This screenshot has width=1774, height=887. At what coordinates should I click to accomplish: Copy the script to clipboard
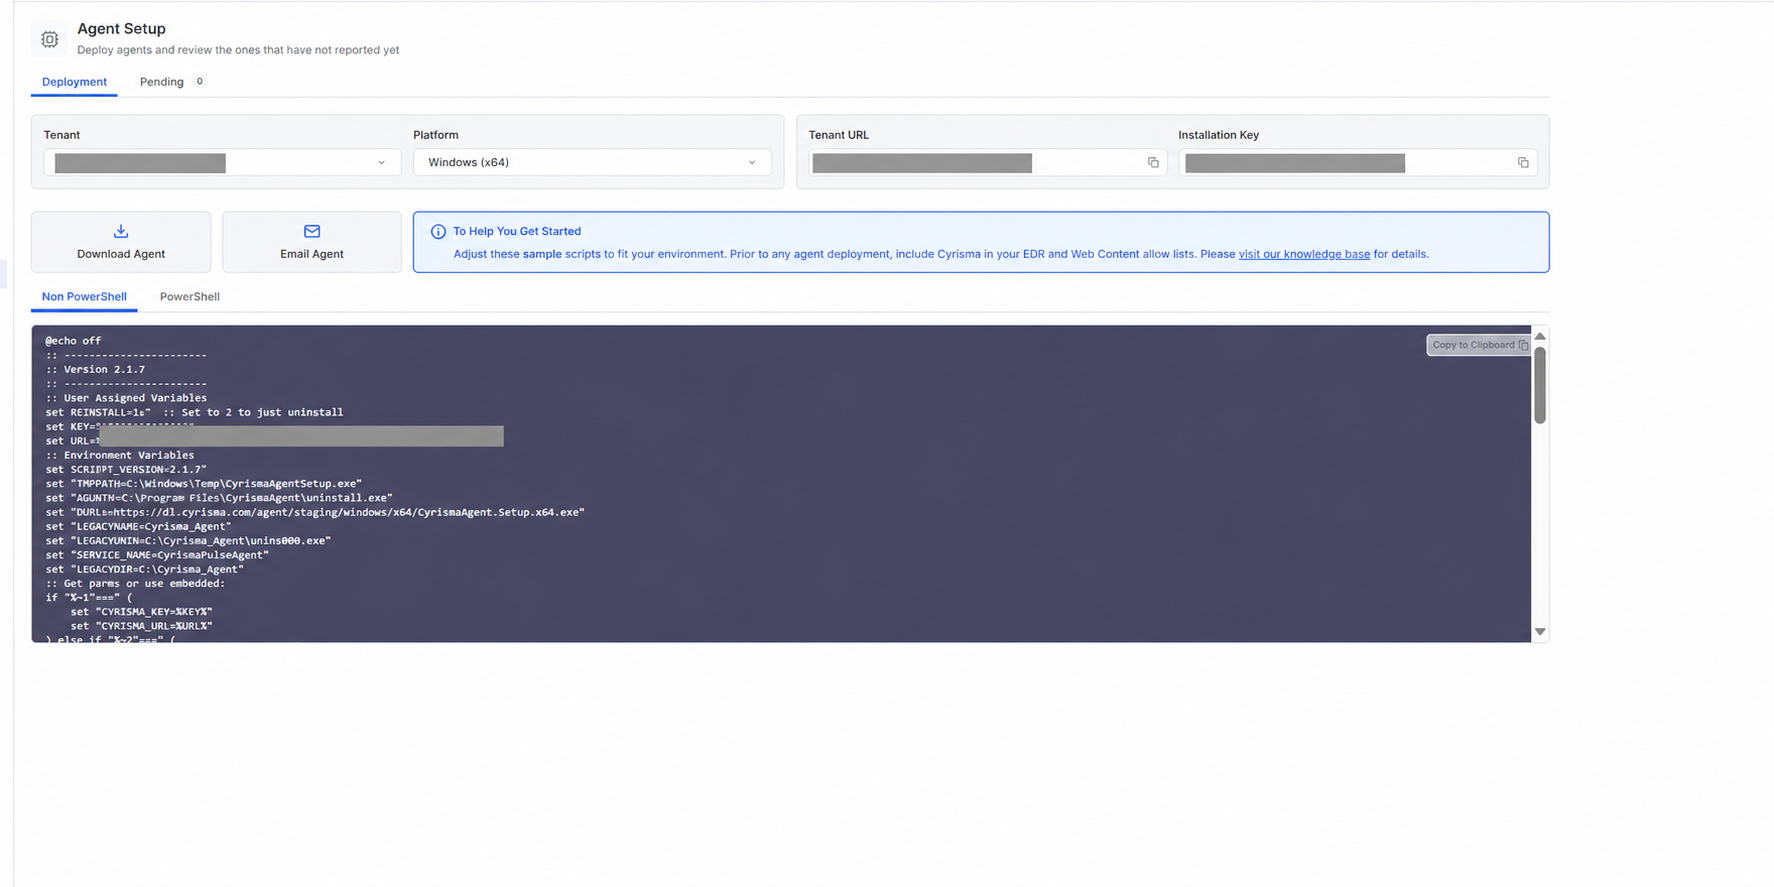point(1479,345)
